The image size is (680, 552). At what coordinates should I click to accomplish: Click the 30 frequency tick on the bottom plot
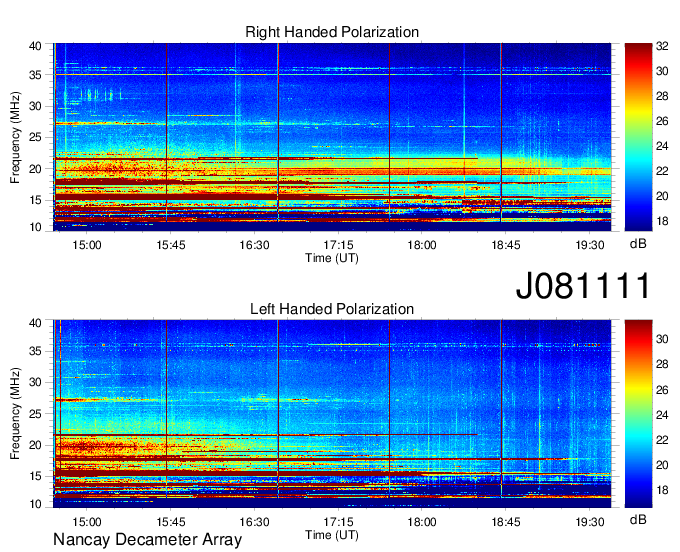(35, 382)
